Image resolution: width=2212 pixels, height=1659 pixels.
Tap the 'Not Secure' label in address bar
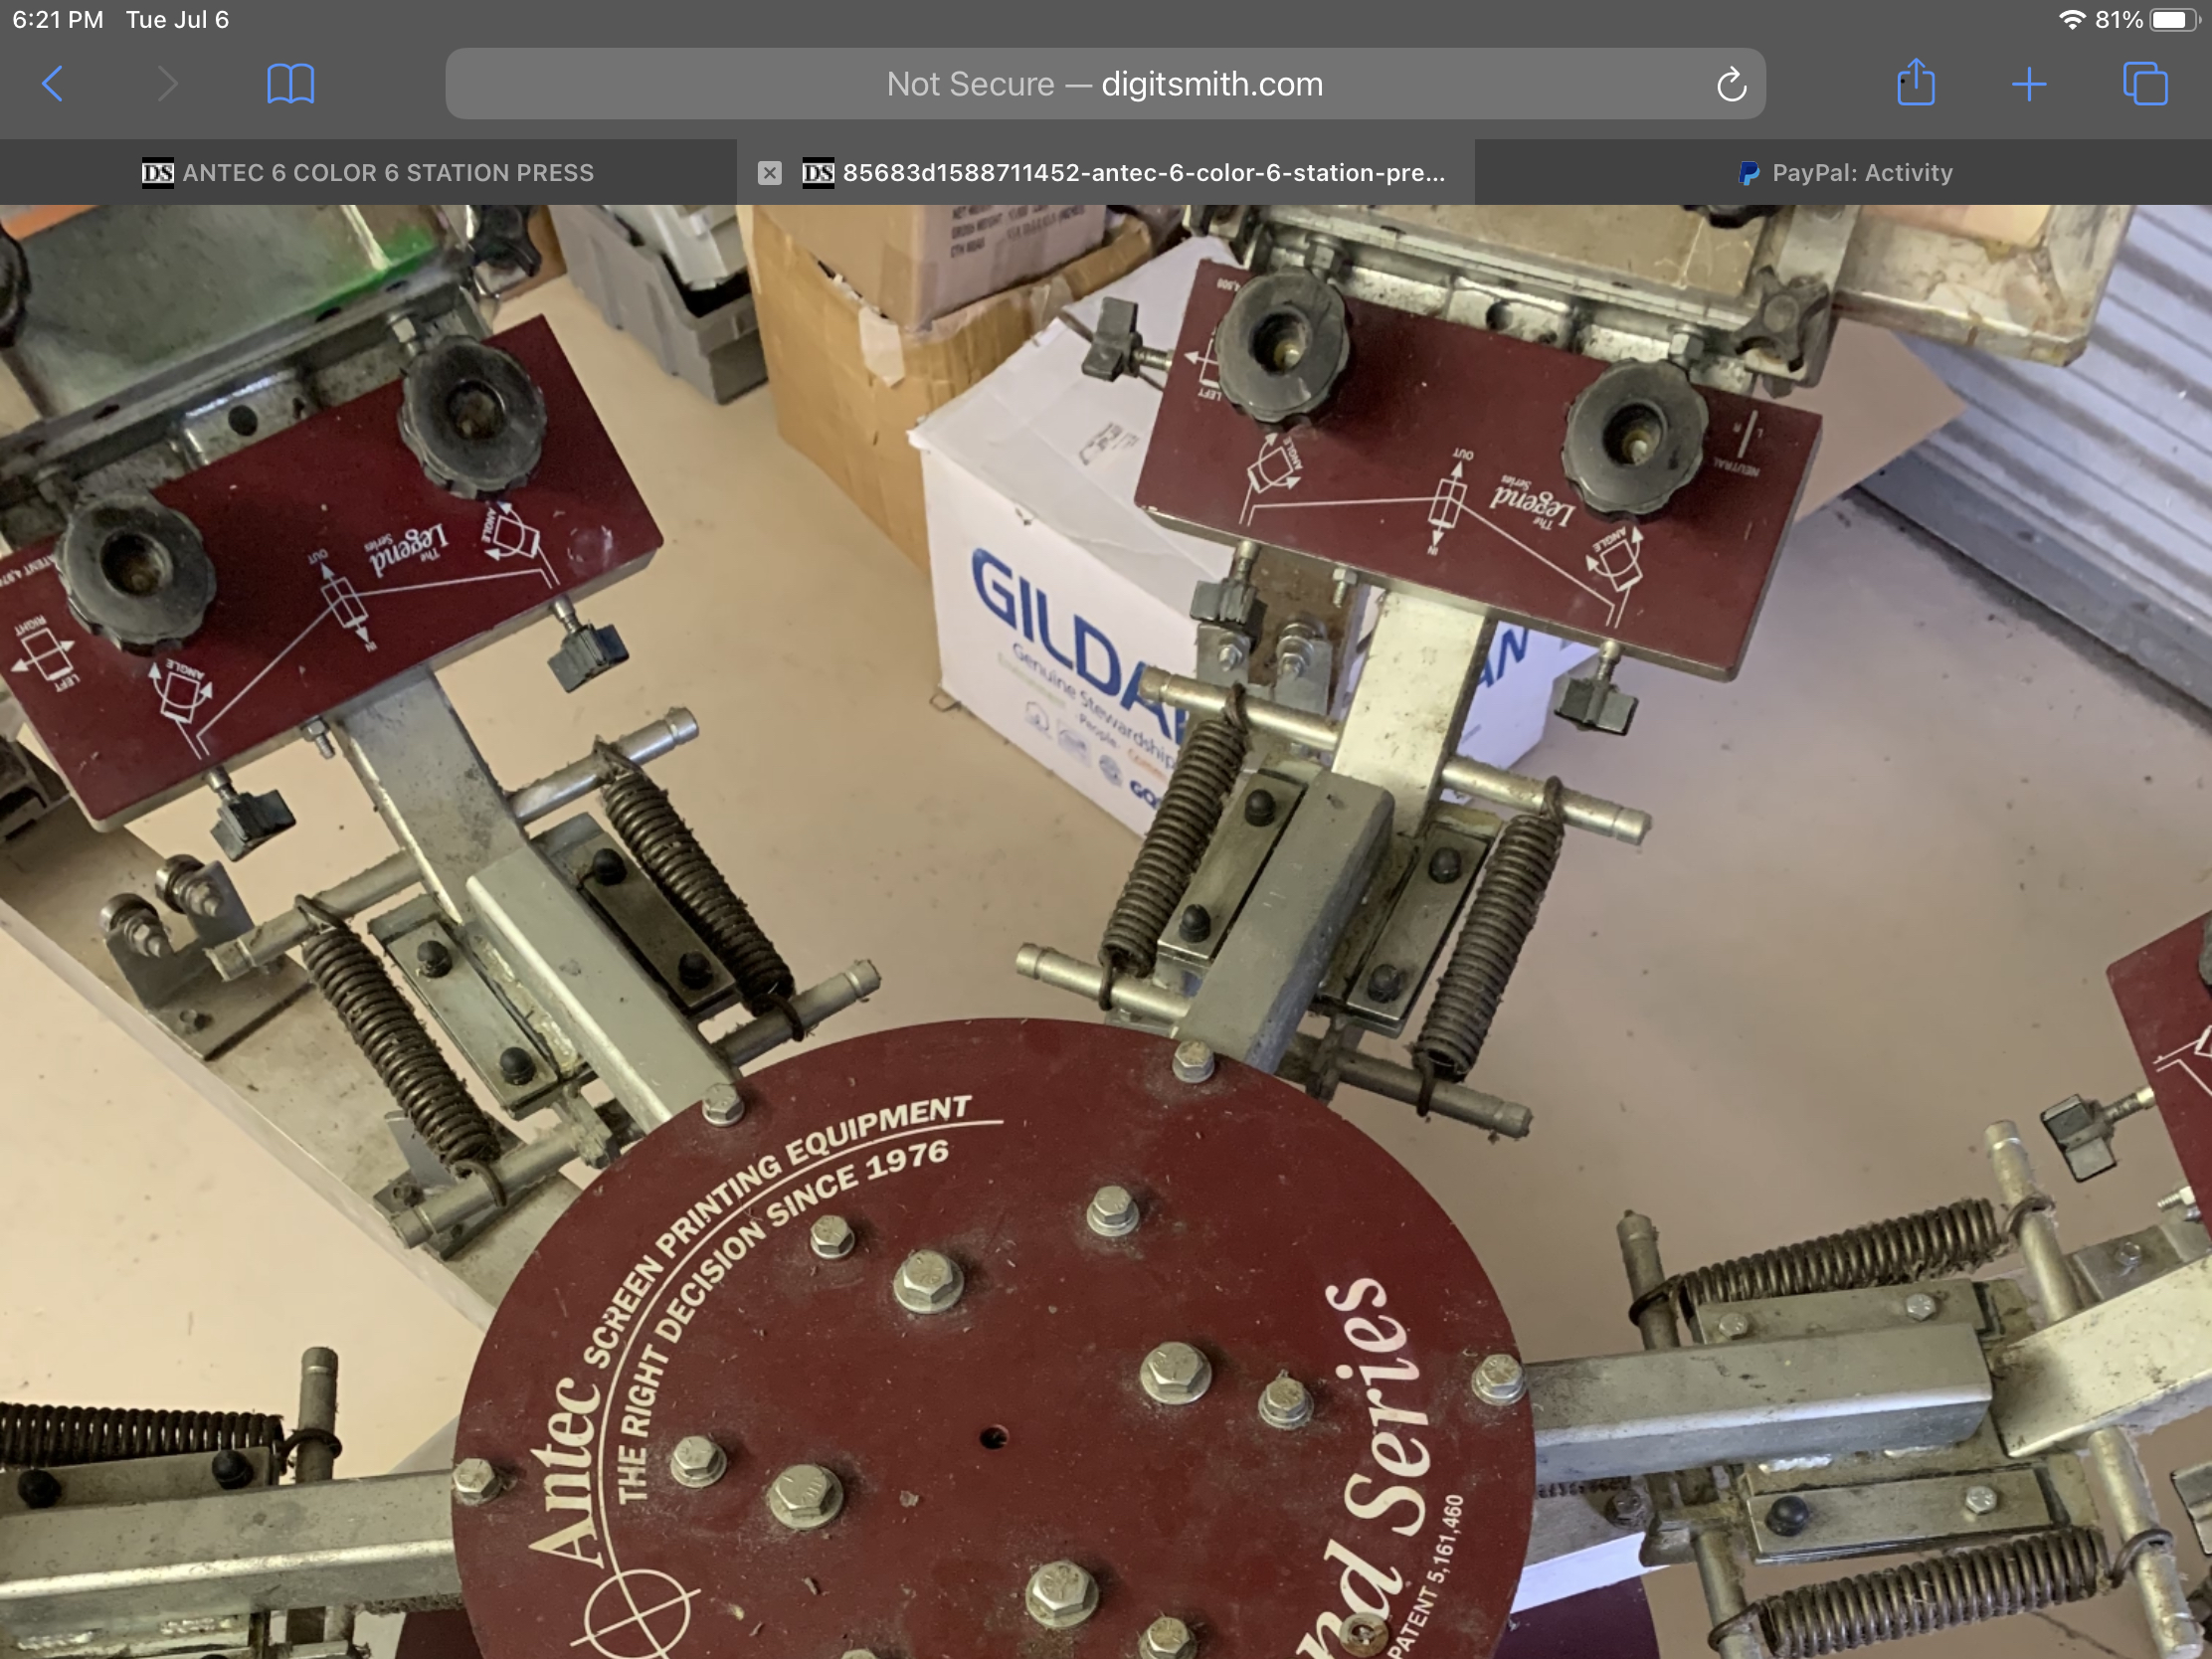pyautogui.click(x=970, y=84)
